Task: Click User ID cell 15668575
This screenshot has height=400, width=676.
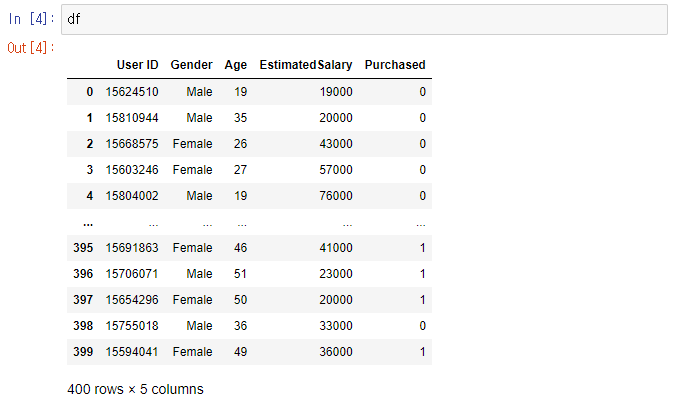Action: point(132,144)
